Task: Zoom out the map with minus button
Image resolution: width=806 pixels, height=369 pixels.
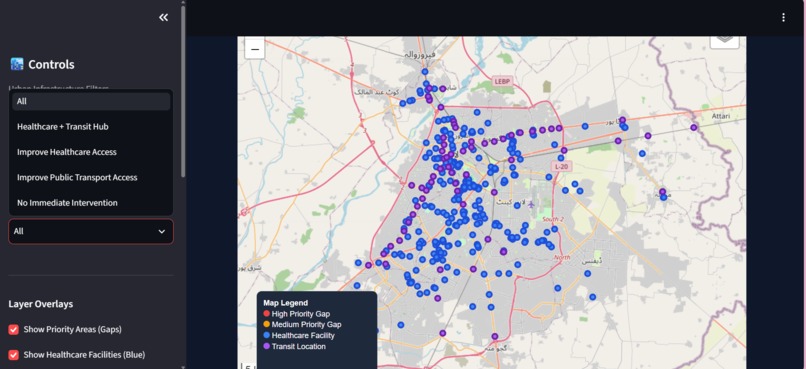Action: [x=254, y=49]
